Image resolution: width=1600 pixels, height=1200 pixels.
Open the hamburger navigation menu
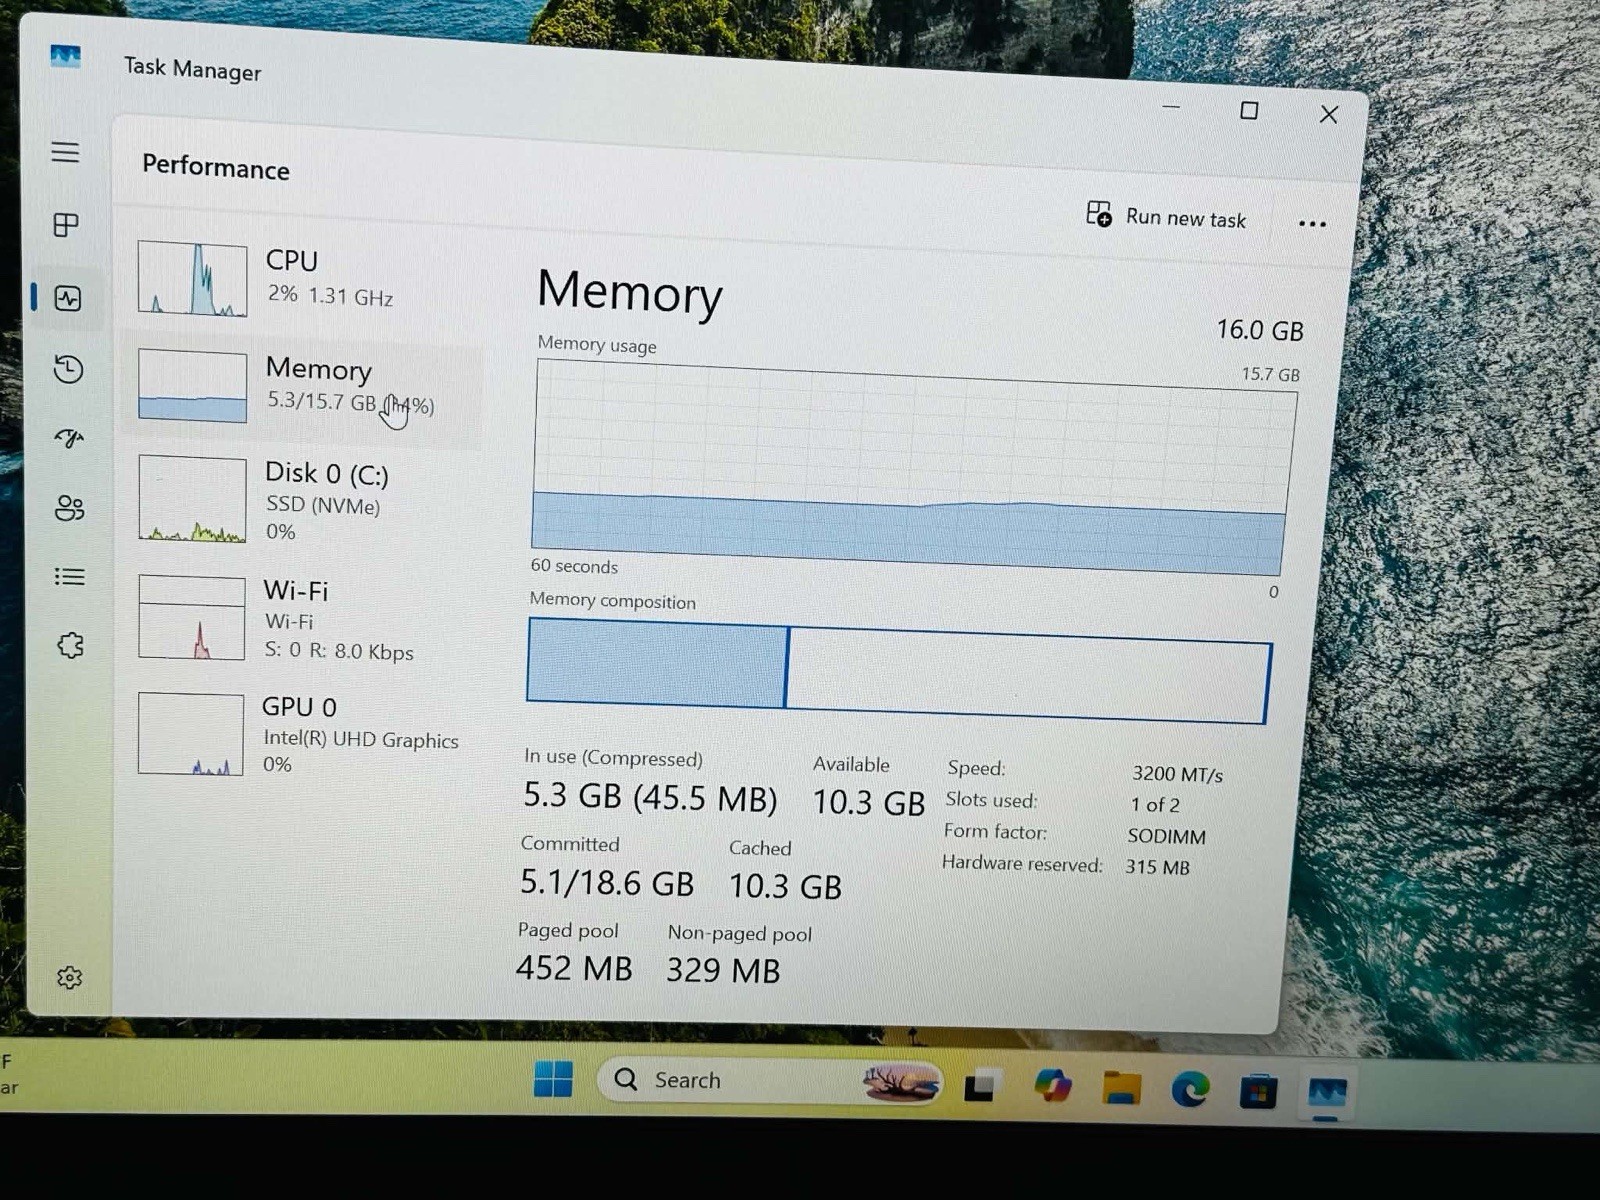pos(66,152)
